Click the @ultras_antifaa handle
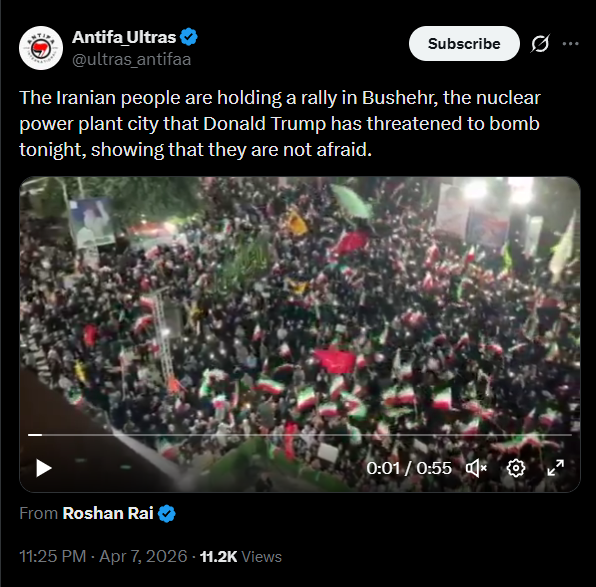The width and height of the screenshot is (596, 587). pyautogui.click(x=132, y=59)
